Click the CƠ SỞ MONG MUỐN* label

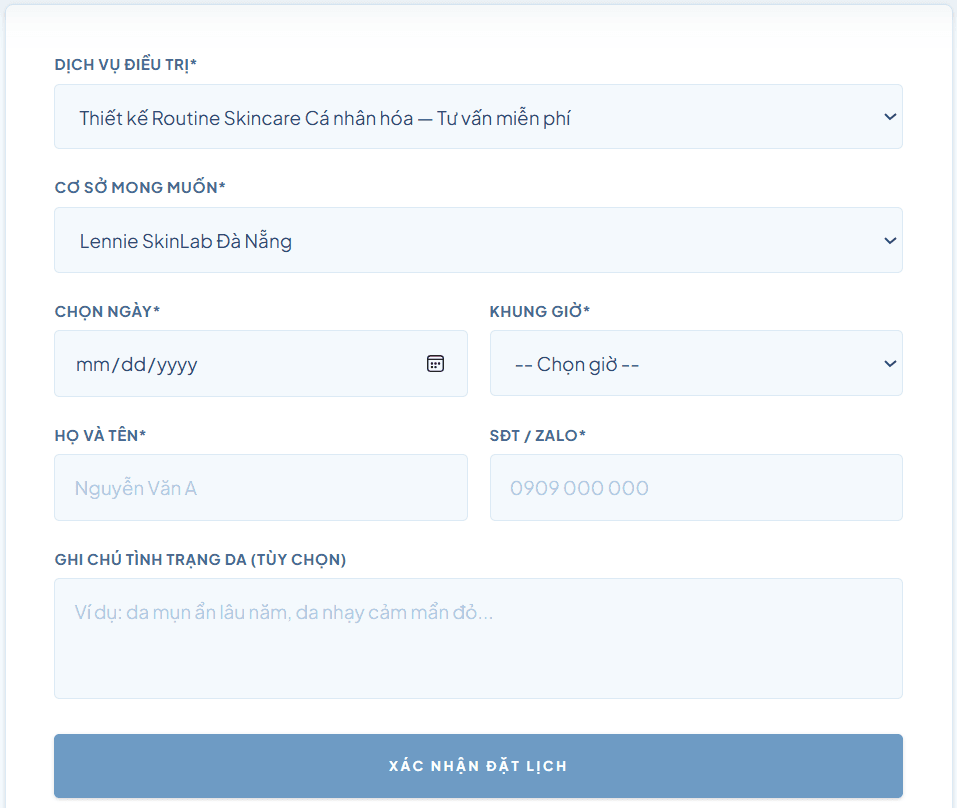click(x=140, y=187)
